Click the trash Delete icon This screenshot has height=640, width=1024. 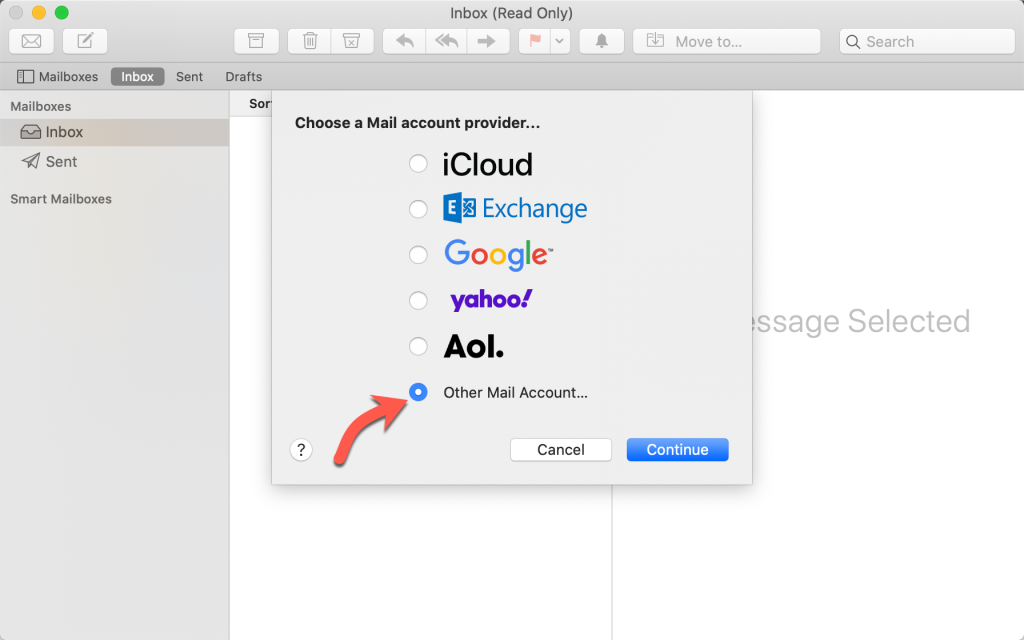(x=310, y=41)
